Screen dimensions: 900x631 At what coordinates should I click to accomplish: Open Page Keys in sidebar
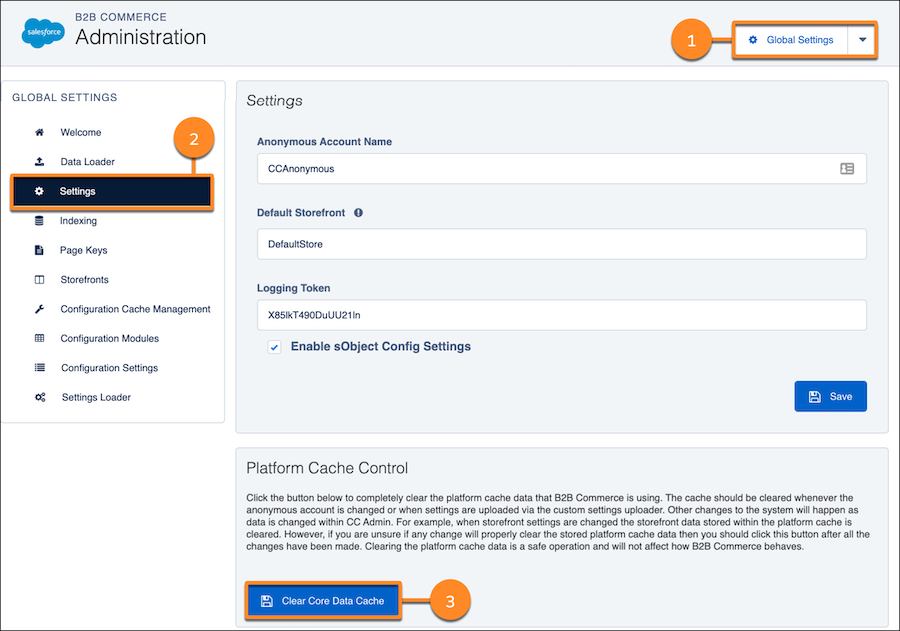tap(83, 250)
